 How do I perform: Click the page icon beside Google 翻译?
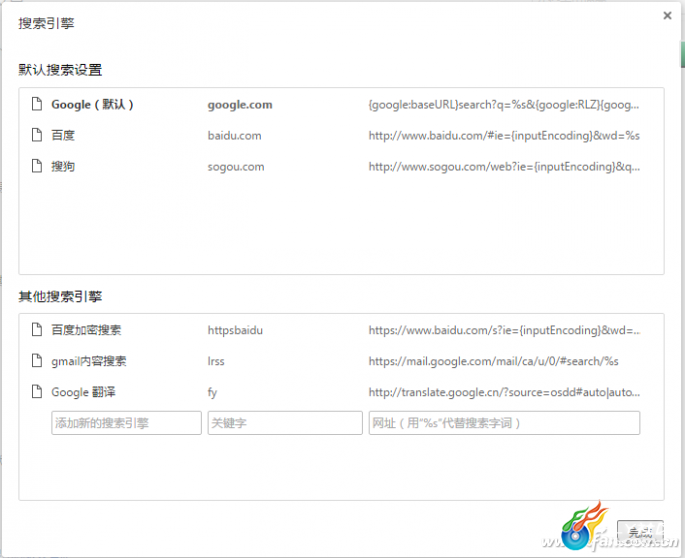pos(37,392)
